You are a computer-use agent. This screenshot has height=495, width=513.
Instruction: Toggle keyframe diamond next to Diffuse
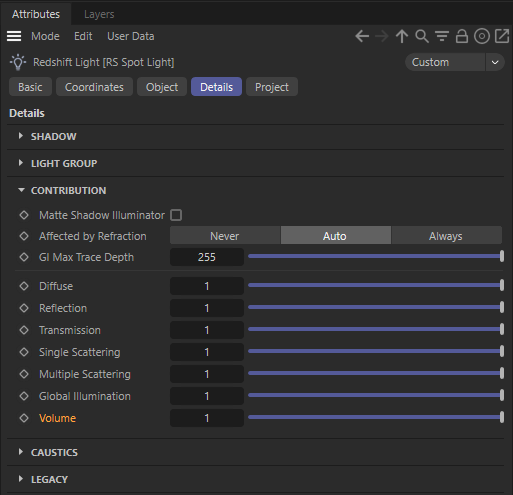(24, 286)
